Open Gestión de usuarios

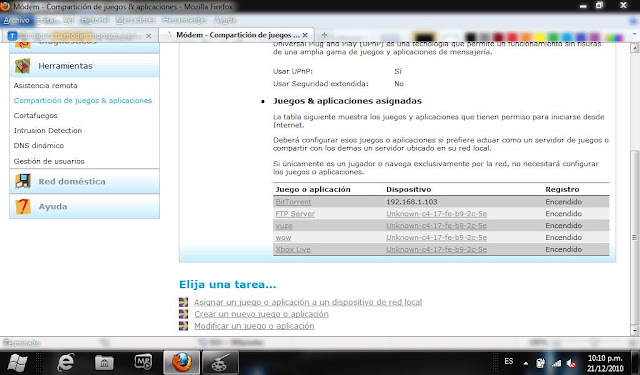pyautogui.click(x=49, y=161)
